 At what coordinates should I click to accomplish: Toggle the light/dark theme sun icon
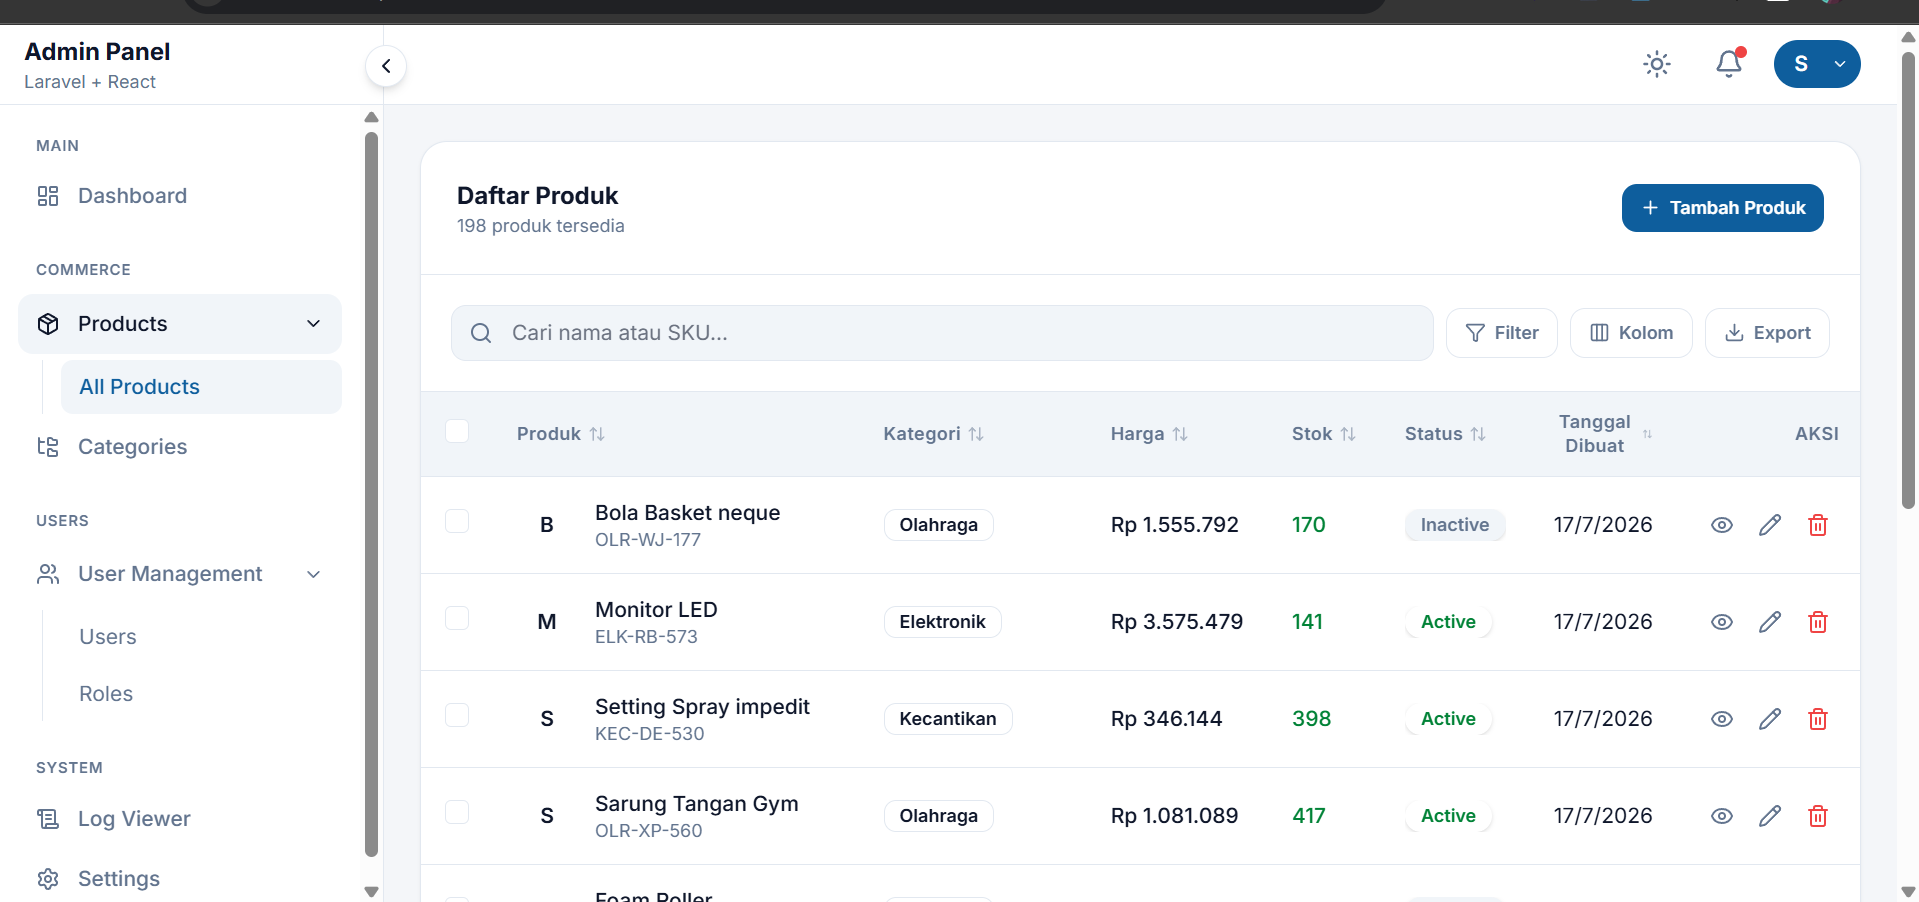pos(1657,64)
